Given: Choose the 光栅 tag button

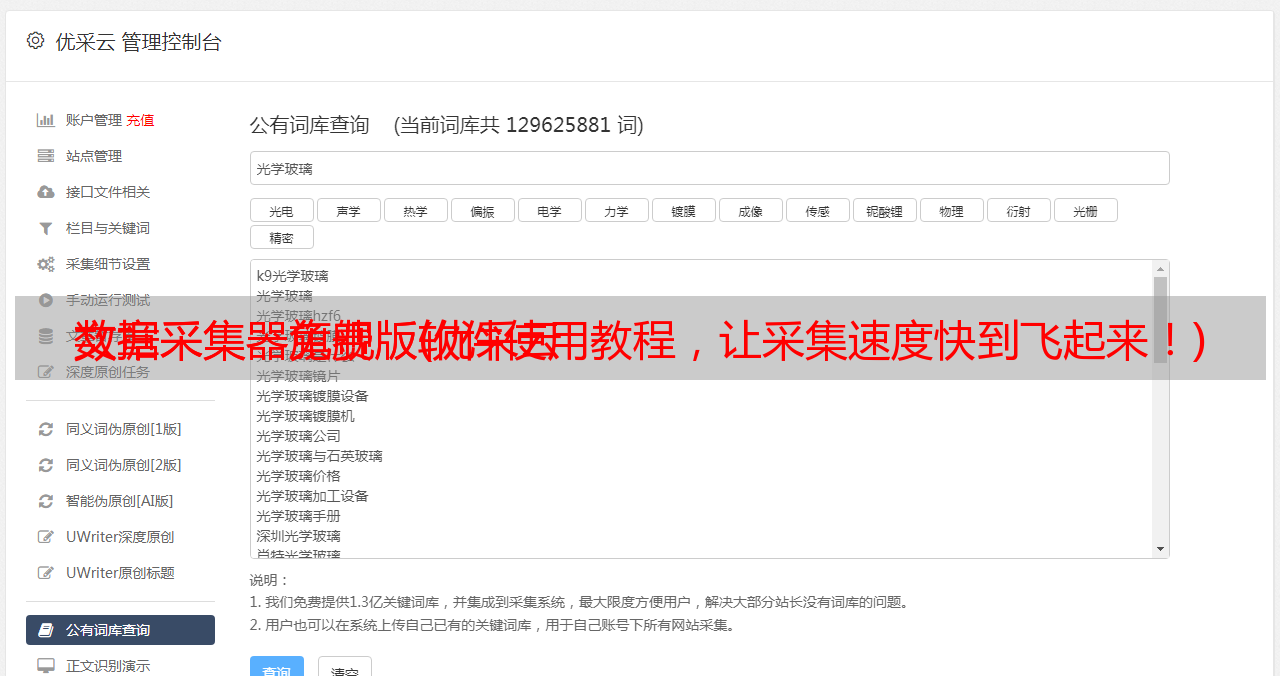Looking at the screenshot, I should (x=1085, y=210).
